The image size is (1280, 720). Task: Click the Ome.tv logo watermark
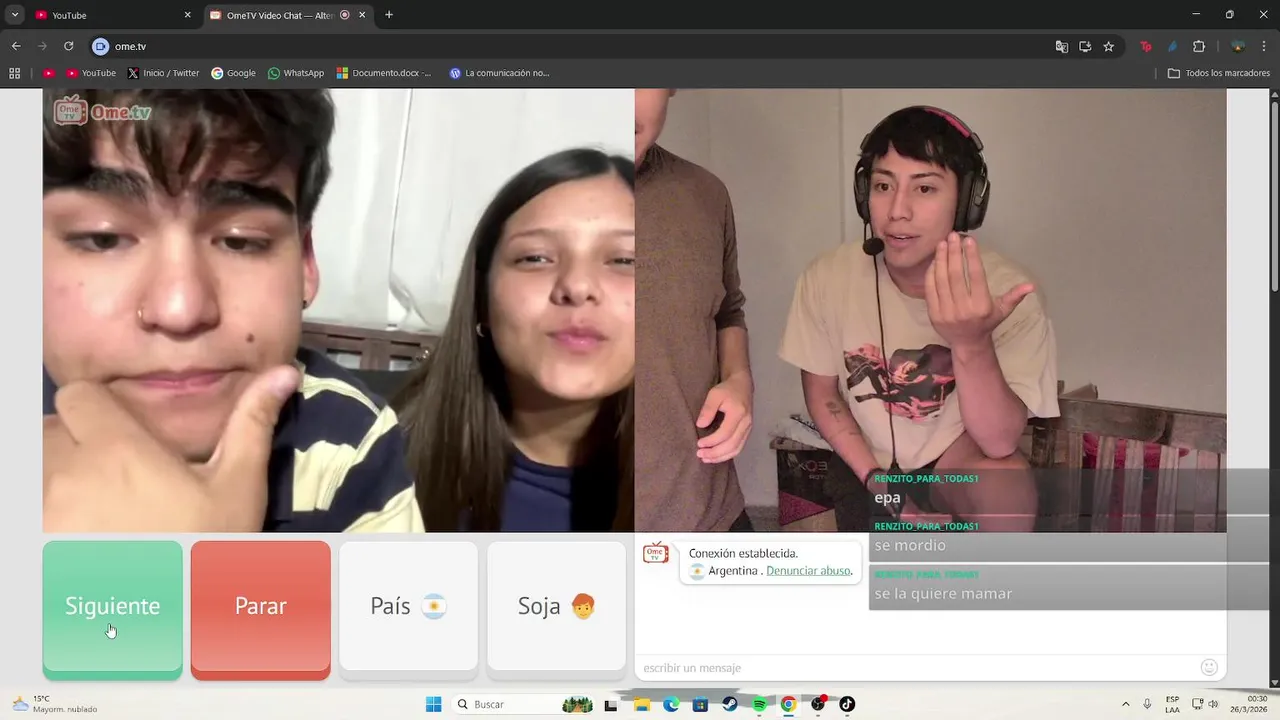point(102,111)
